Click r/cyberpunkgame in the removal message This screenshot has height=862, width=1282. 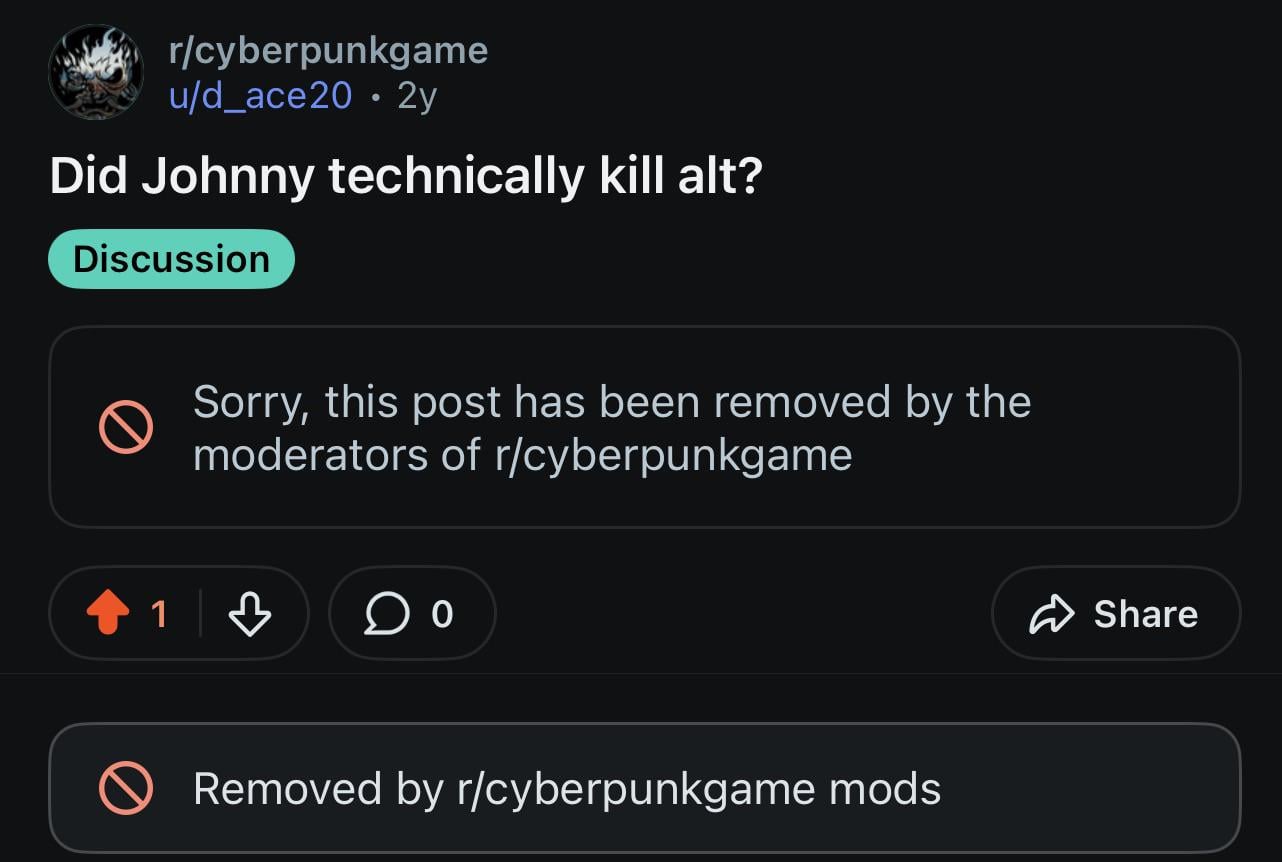point(673,456)
